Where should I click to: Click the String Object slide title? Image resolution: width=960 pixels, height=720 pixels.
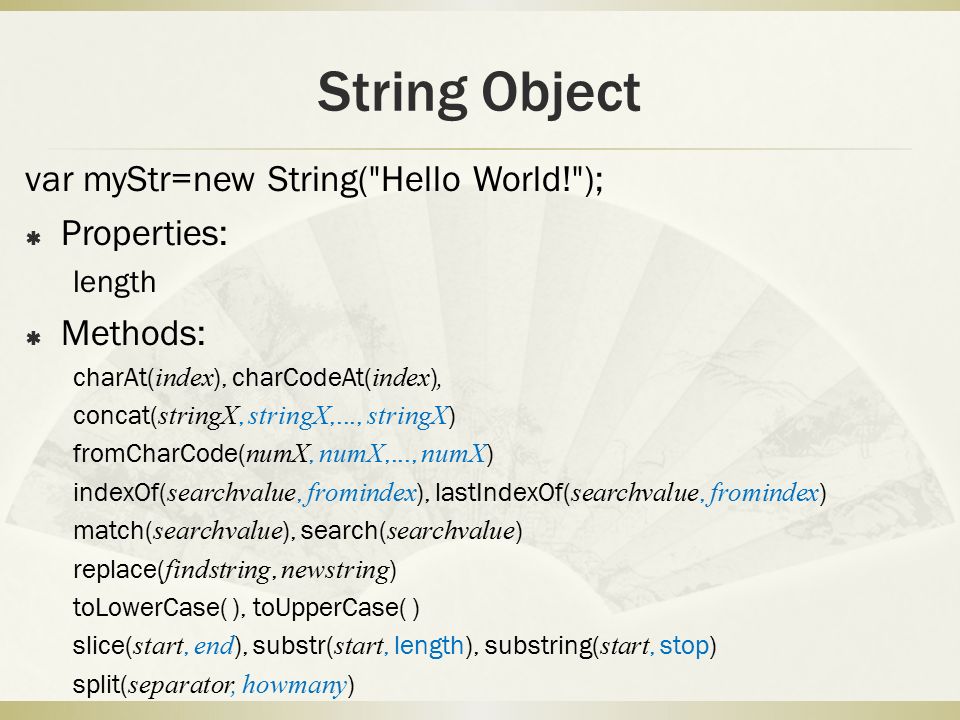(479, 93)
